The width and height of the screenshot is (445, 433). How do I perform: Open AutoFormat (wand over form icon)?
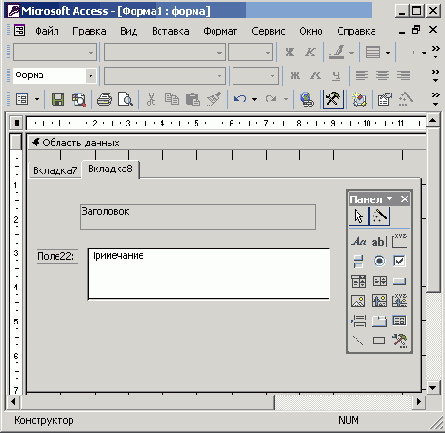[x=359, y=99]
